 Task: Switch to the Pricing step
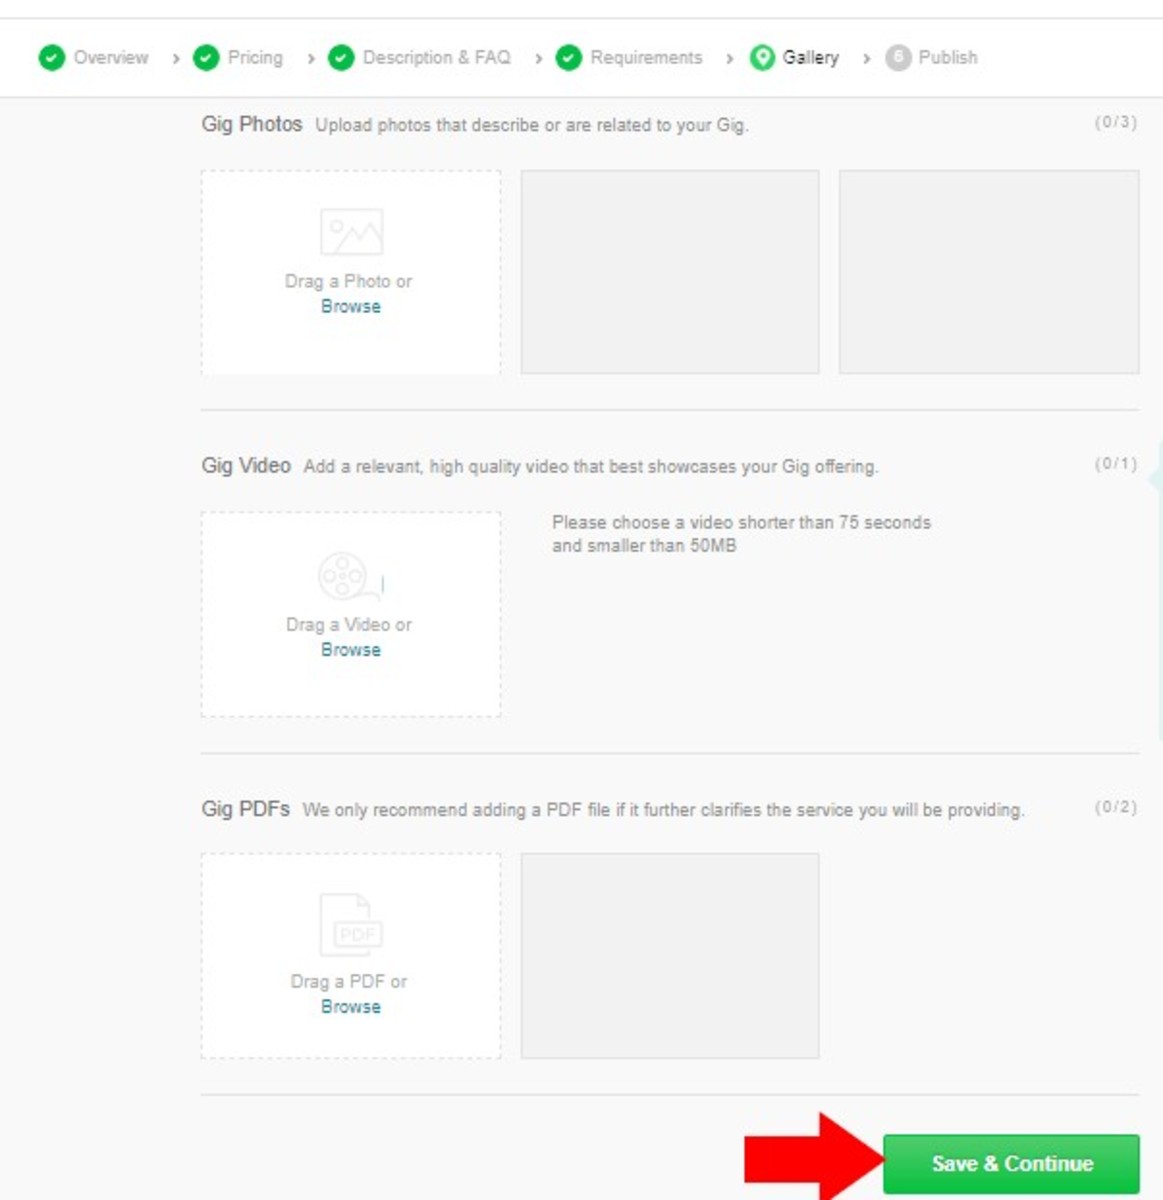tap(253, 58)
